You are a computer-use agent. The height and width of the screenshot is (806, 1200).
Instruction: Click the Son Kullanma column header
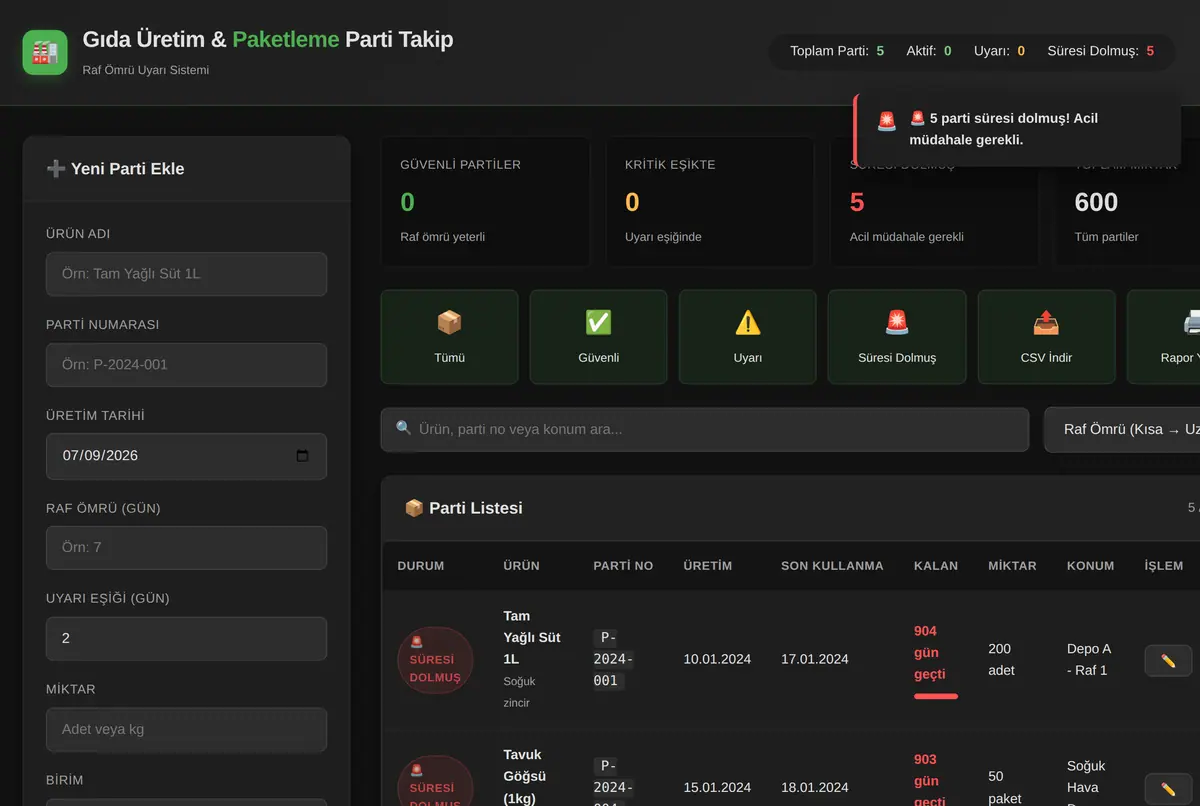click(832, 566)
